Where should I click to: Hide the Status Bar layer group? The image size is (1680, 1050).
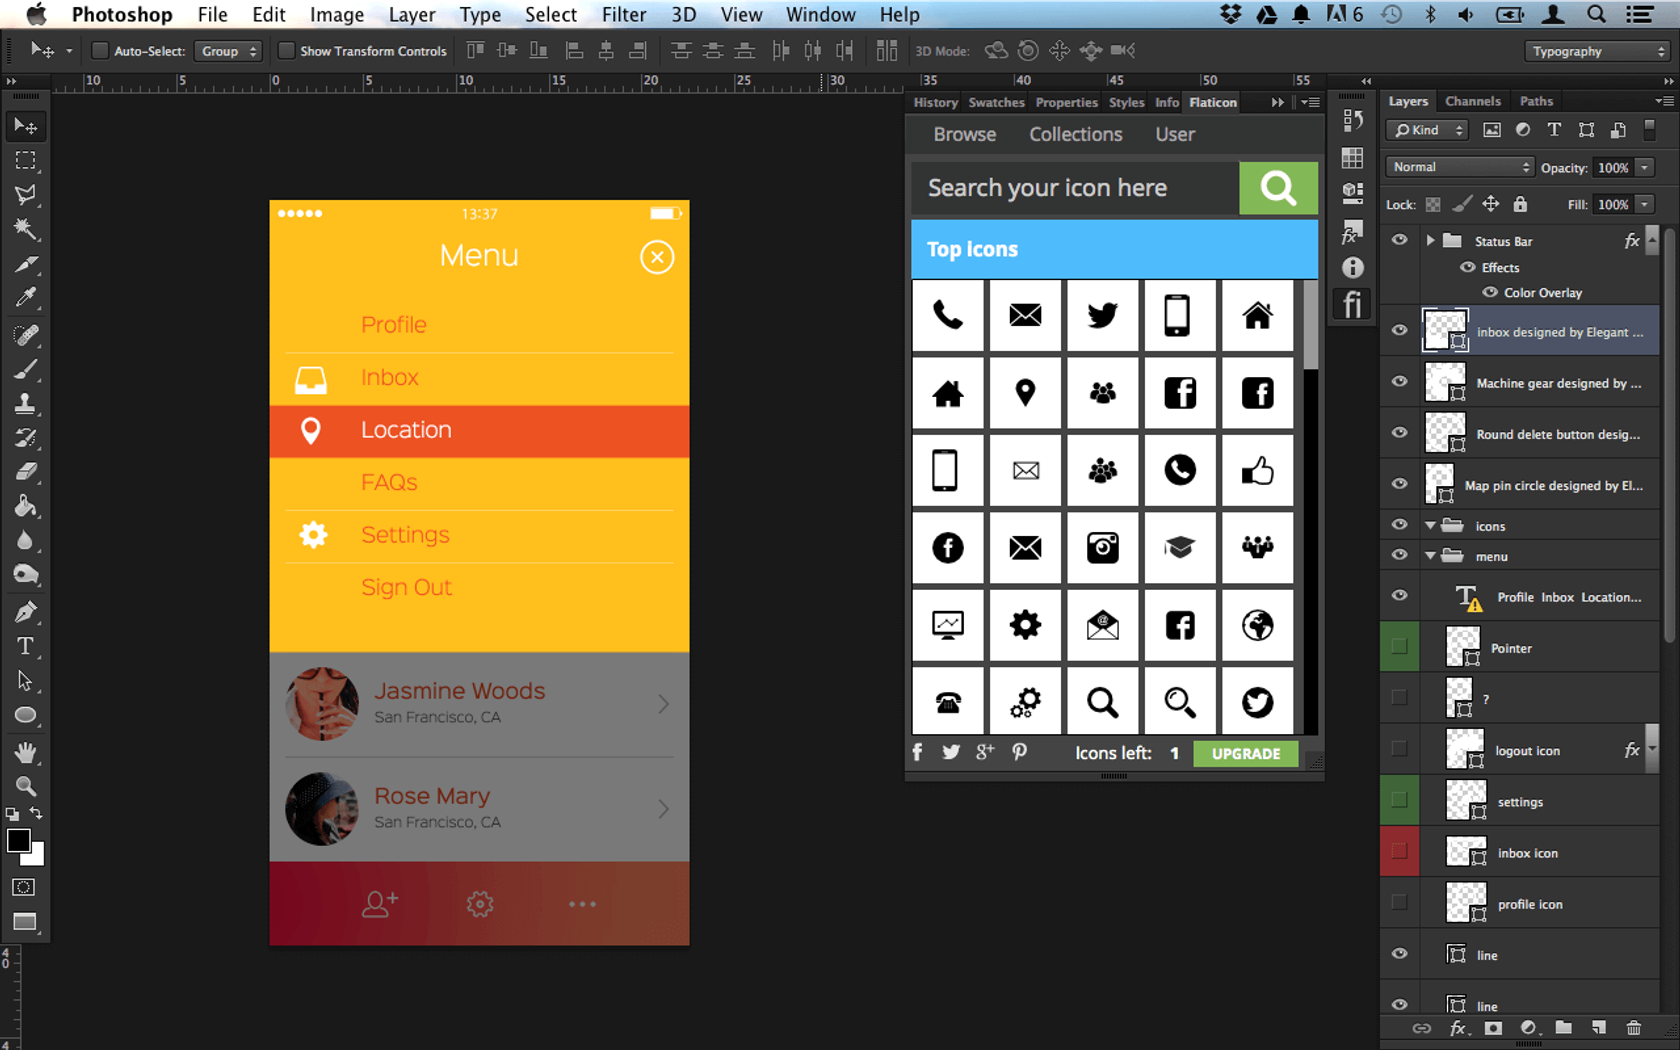pos(1399,240)
